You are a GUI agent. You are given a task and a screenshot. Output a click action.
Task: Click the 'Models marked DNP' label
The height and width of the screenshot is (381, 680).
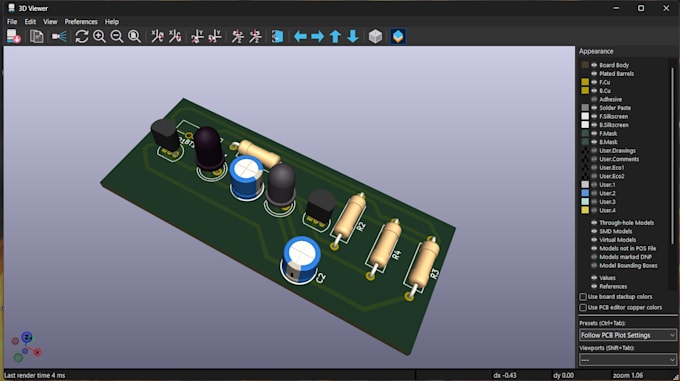(625, 257)
